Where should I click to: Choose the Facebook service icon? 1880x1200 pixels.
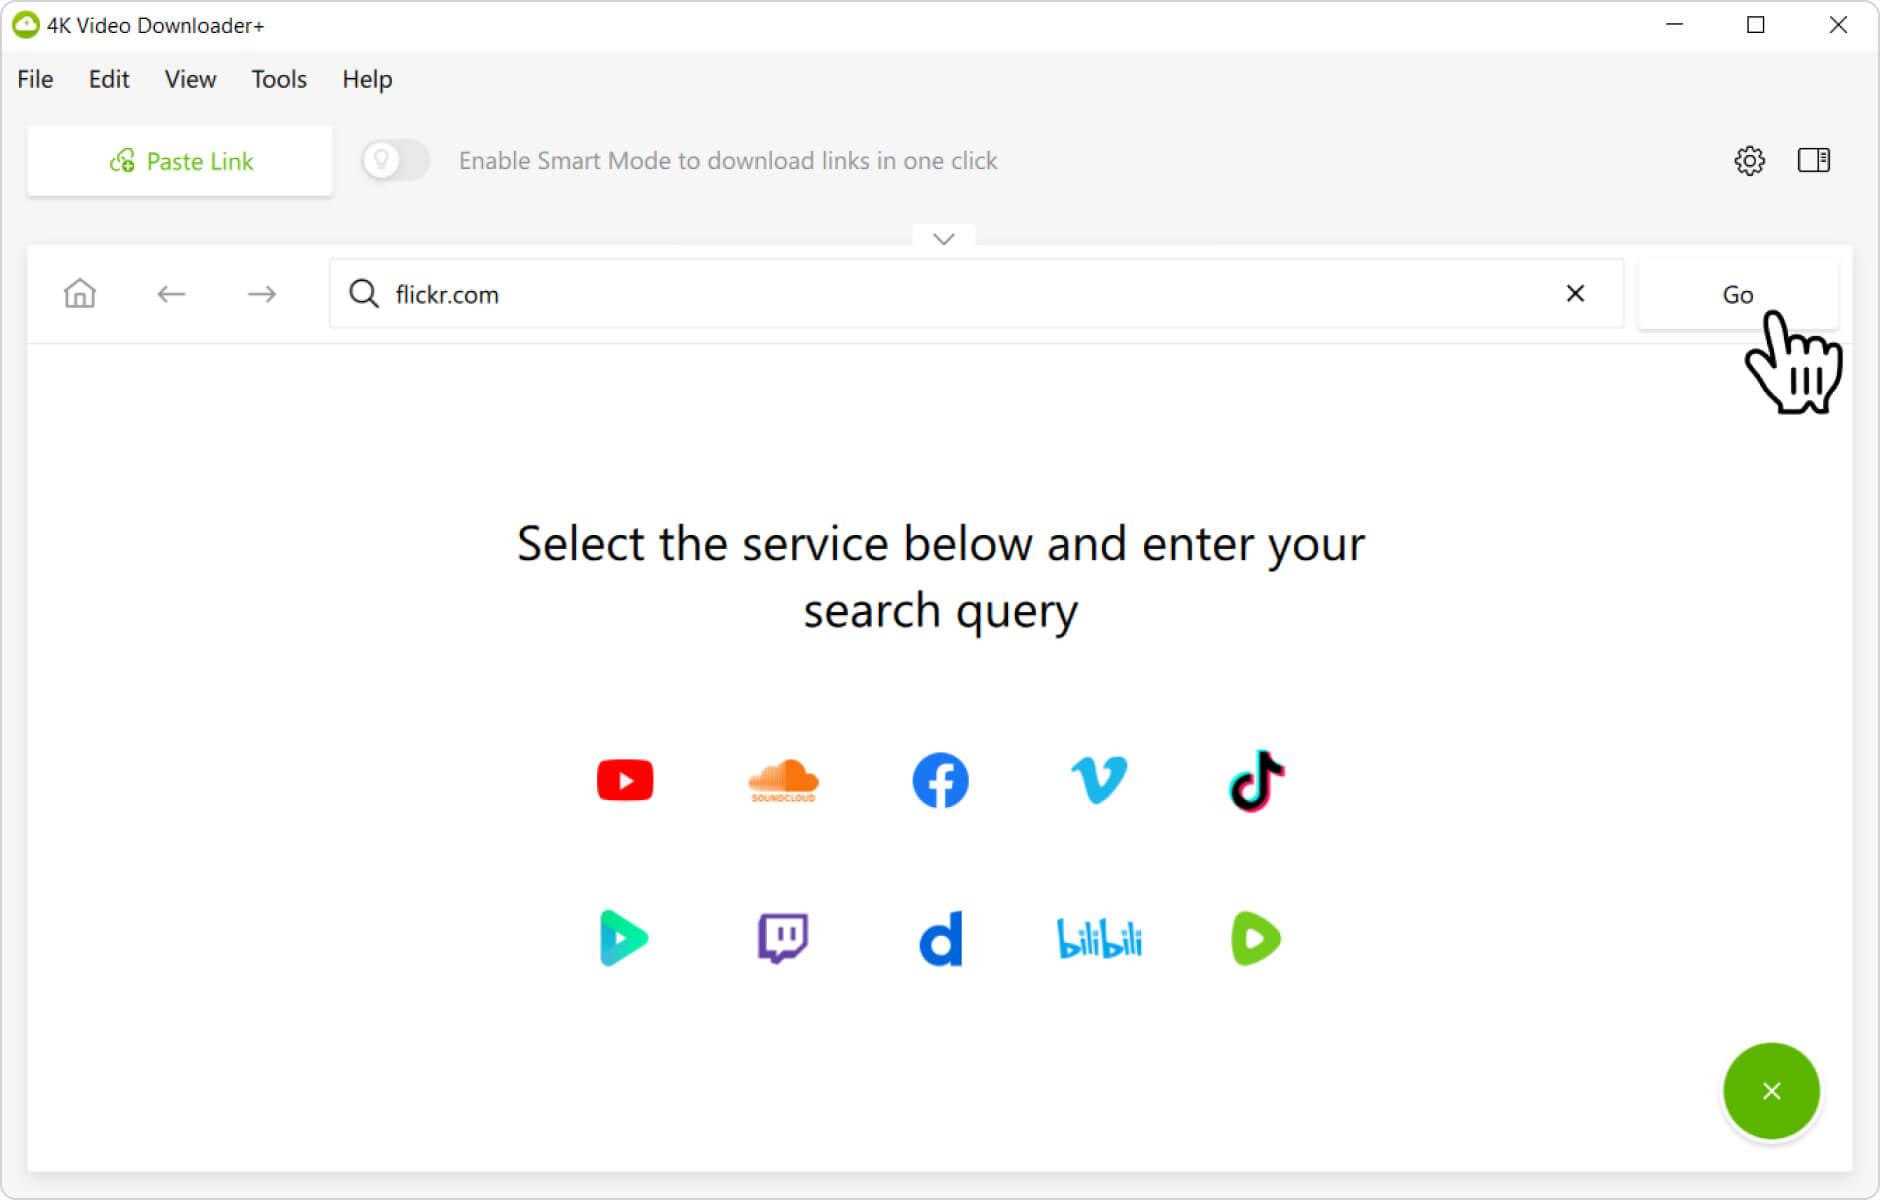click(x=940, y=780)
